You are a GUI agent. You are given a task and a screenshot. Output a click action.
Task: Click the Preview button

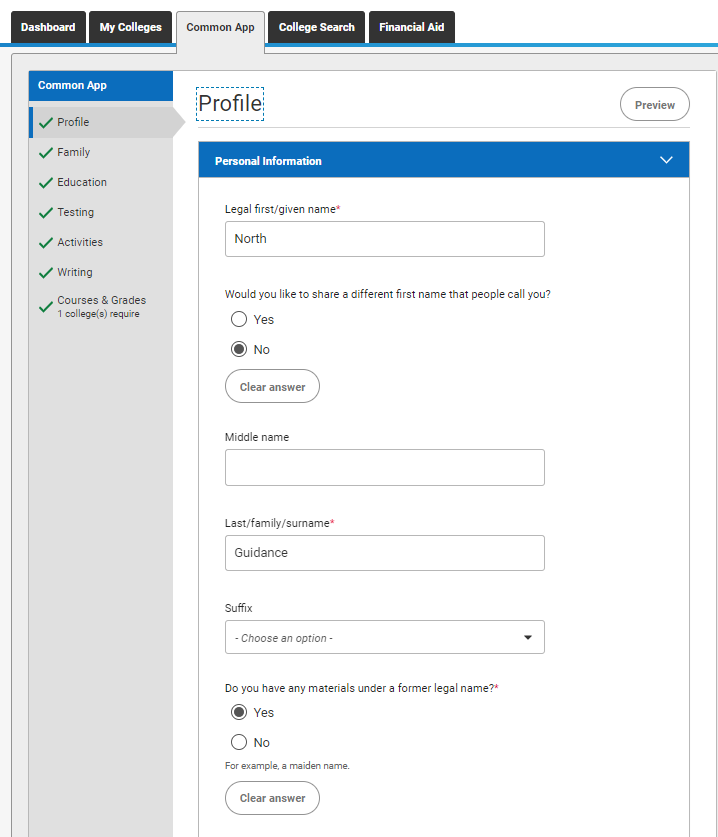[654, 105]
